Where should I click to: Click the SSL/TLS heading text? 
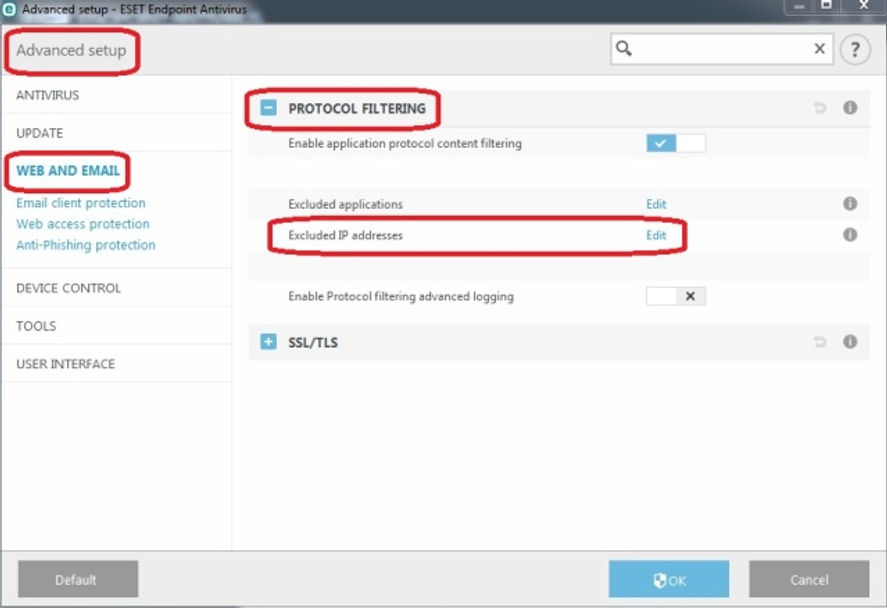point(313,342)
